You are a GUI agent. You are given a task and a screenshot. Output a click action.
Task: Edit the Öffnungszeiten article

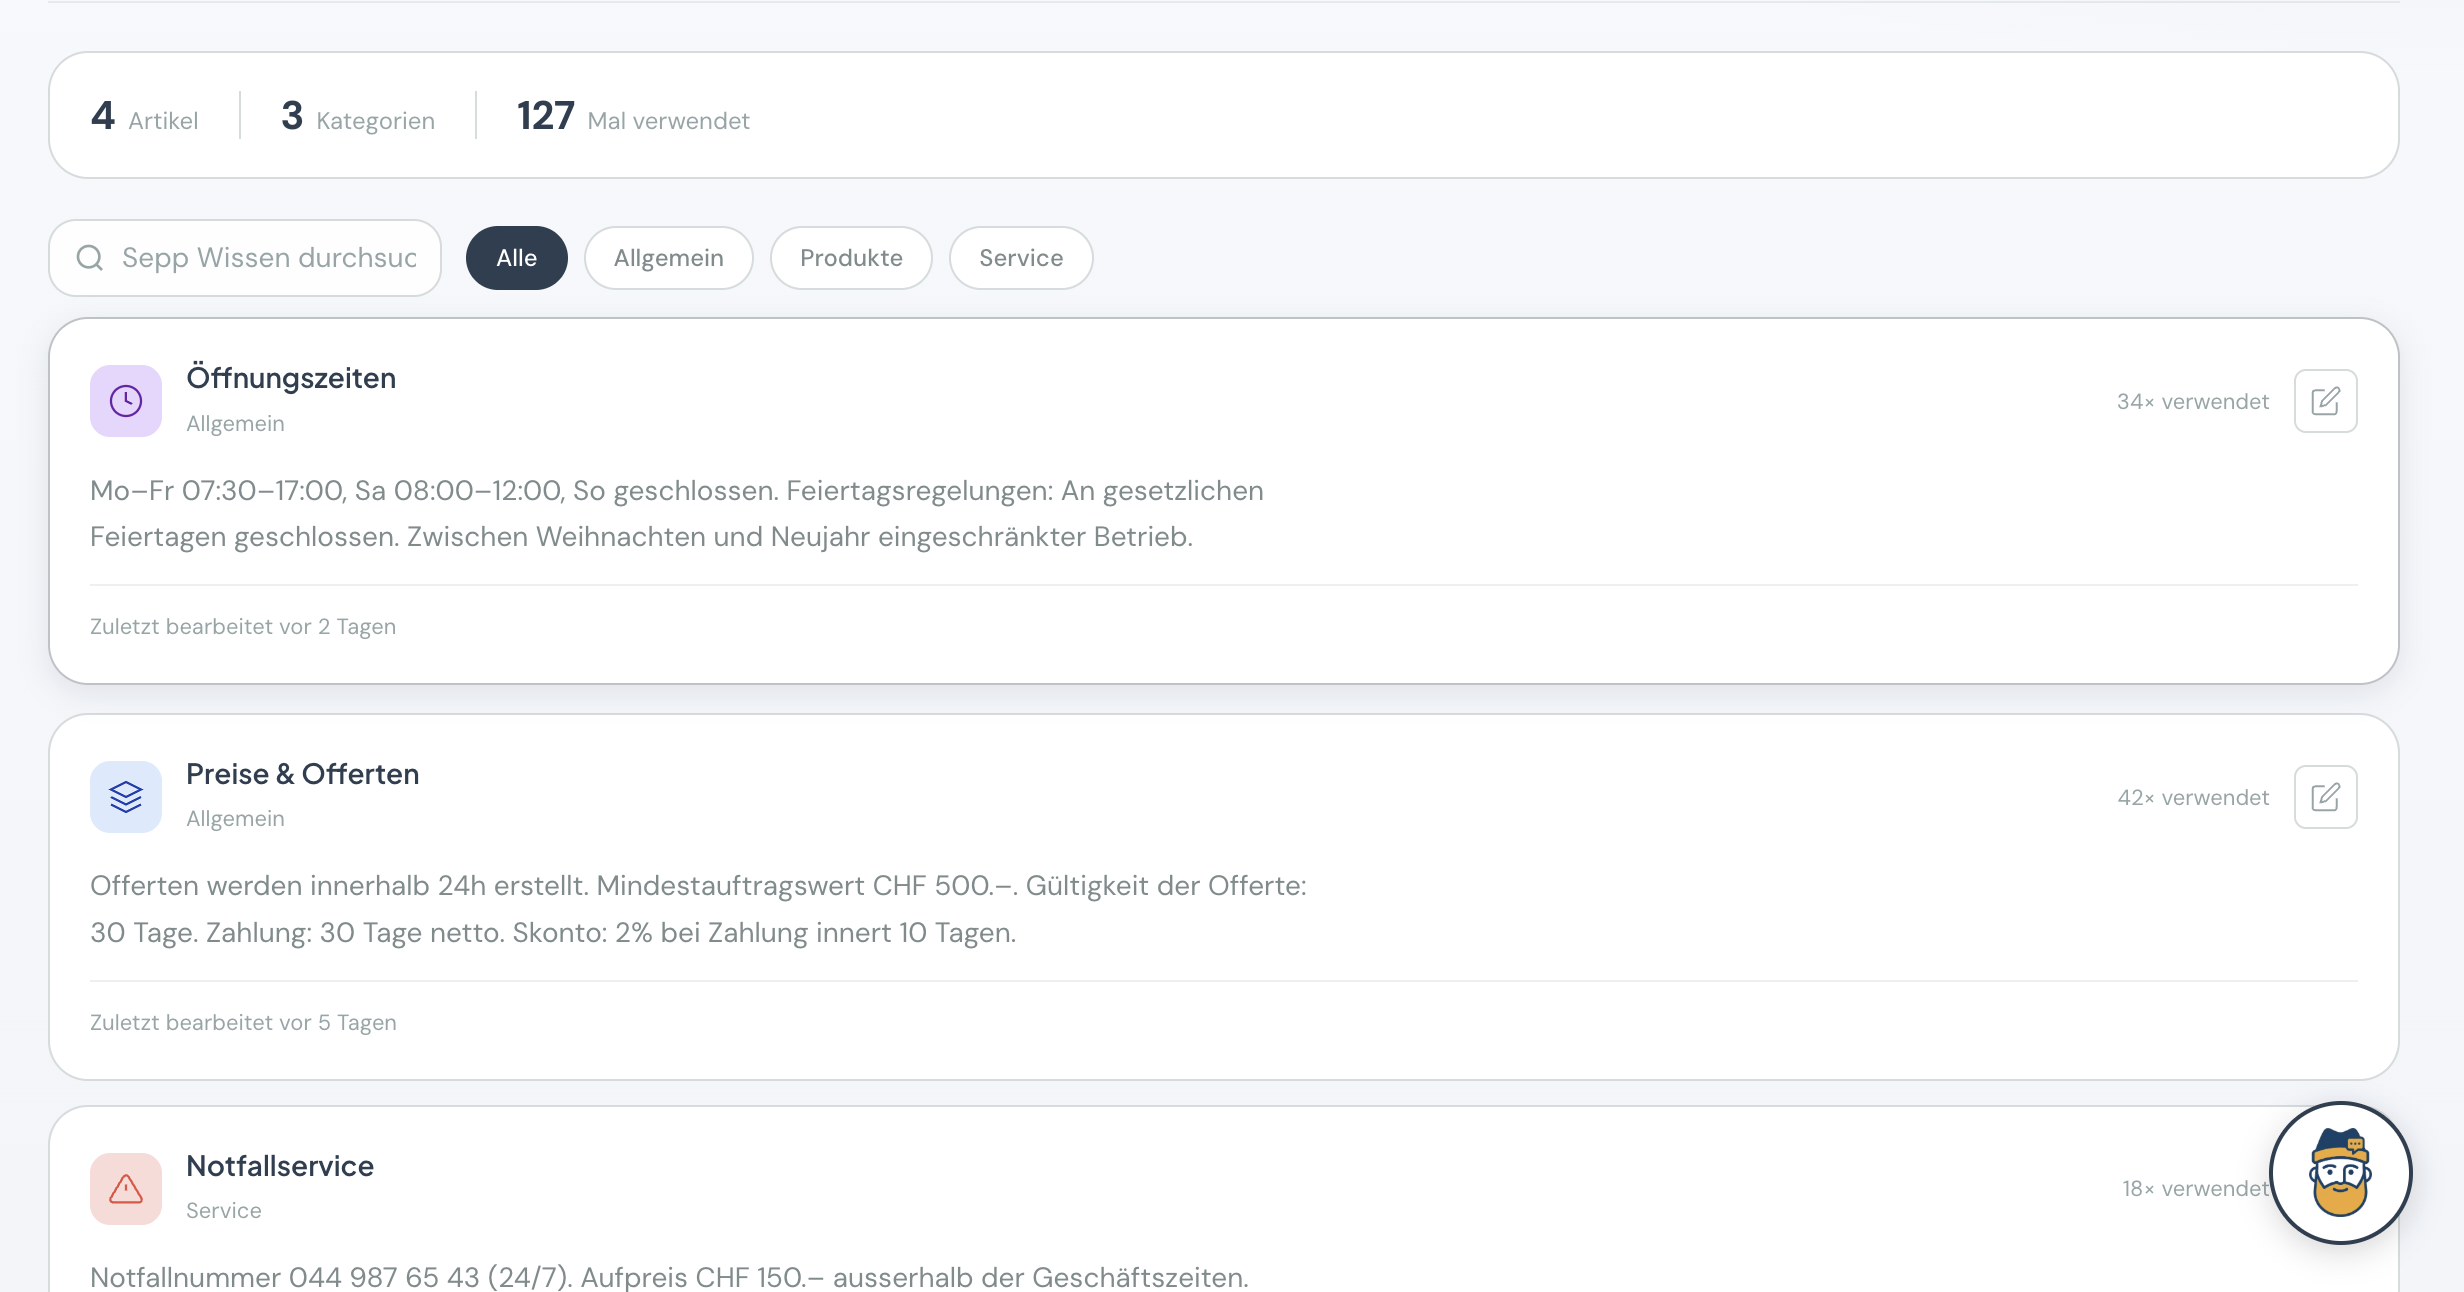coord(2325,401)
